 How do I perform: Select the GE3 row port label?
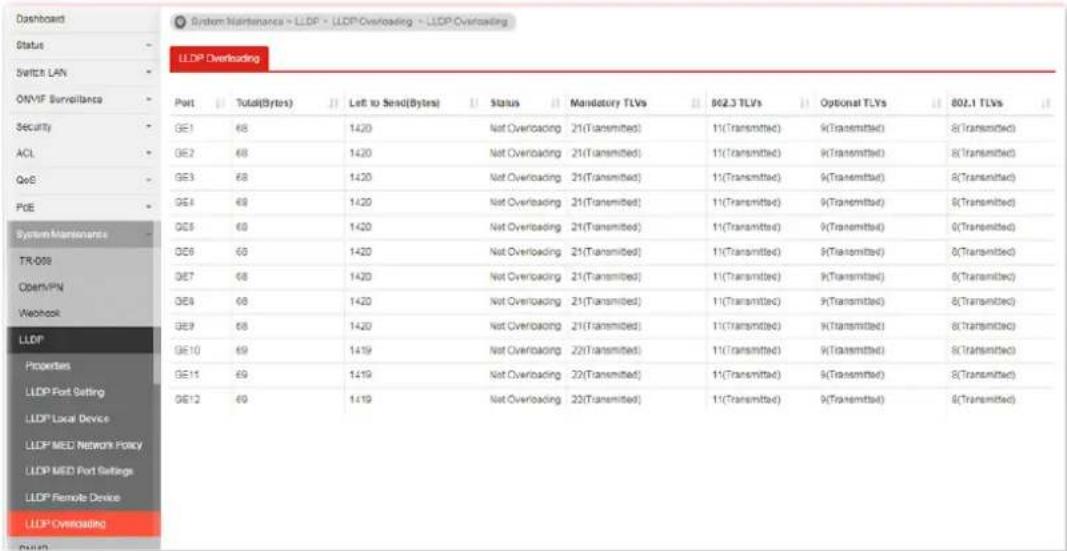[x=182, y=178]
